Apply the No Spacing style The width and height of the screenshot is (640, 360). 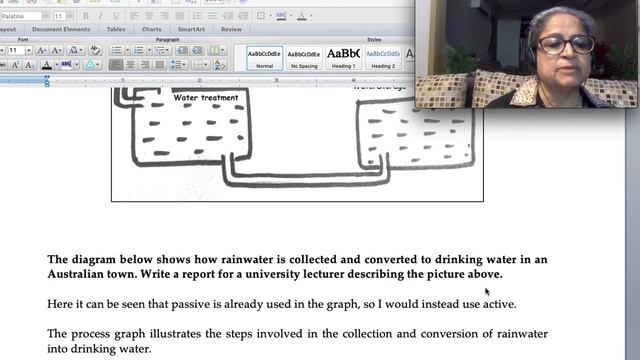304,58
